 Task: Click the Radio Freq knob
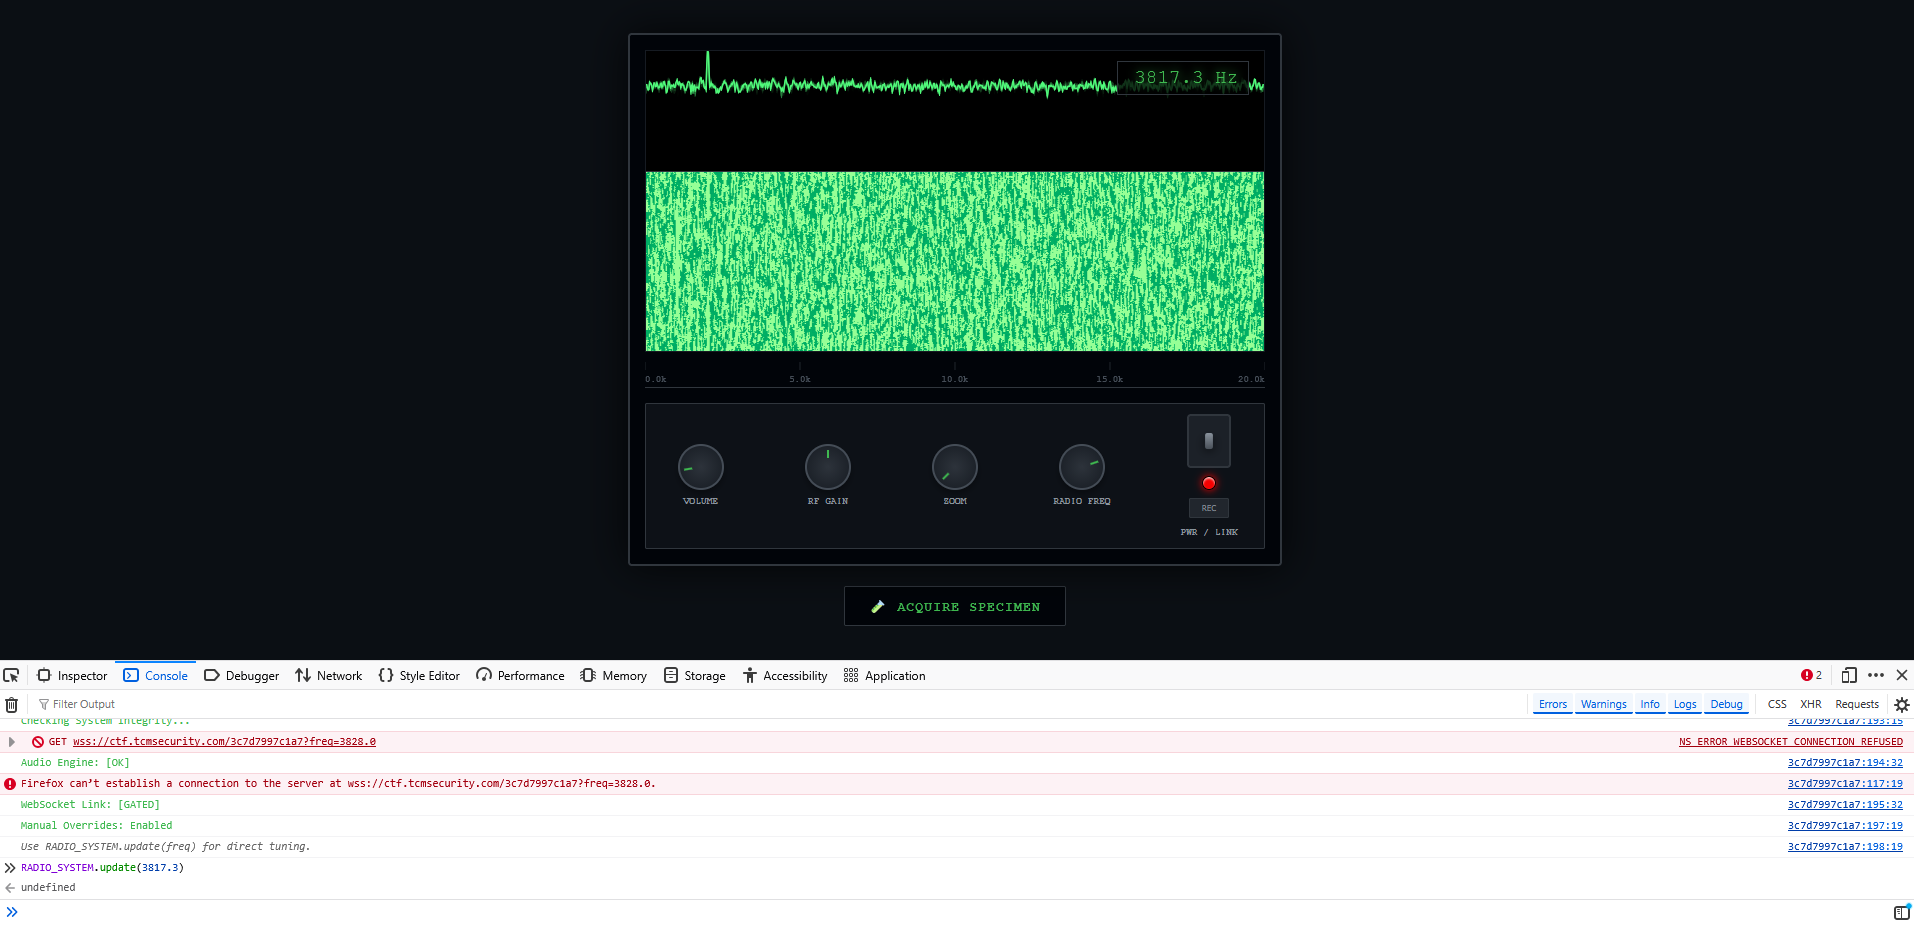point(1081,467)
